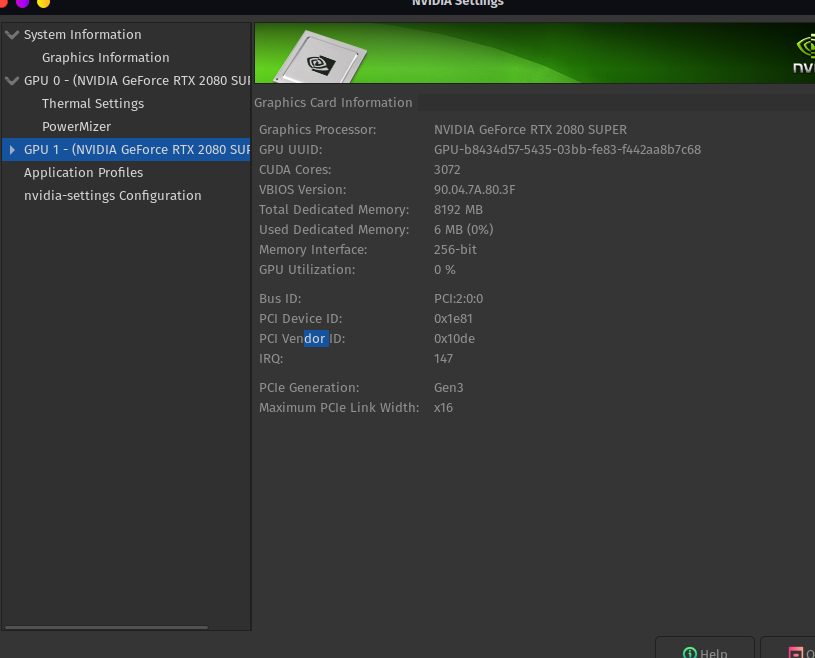815x658 pixels.
Task: Click the Maximum PCIe Link Width value x16
Action: 443,408
